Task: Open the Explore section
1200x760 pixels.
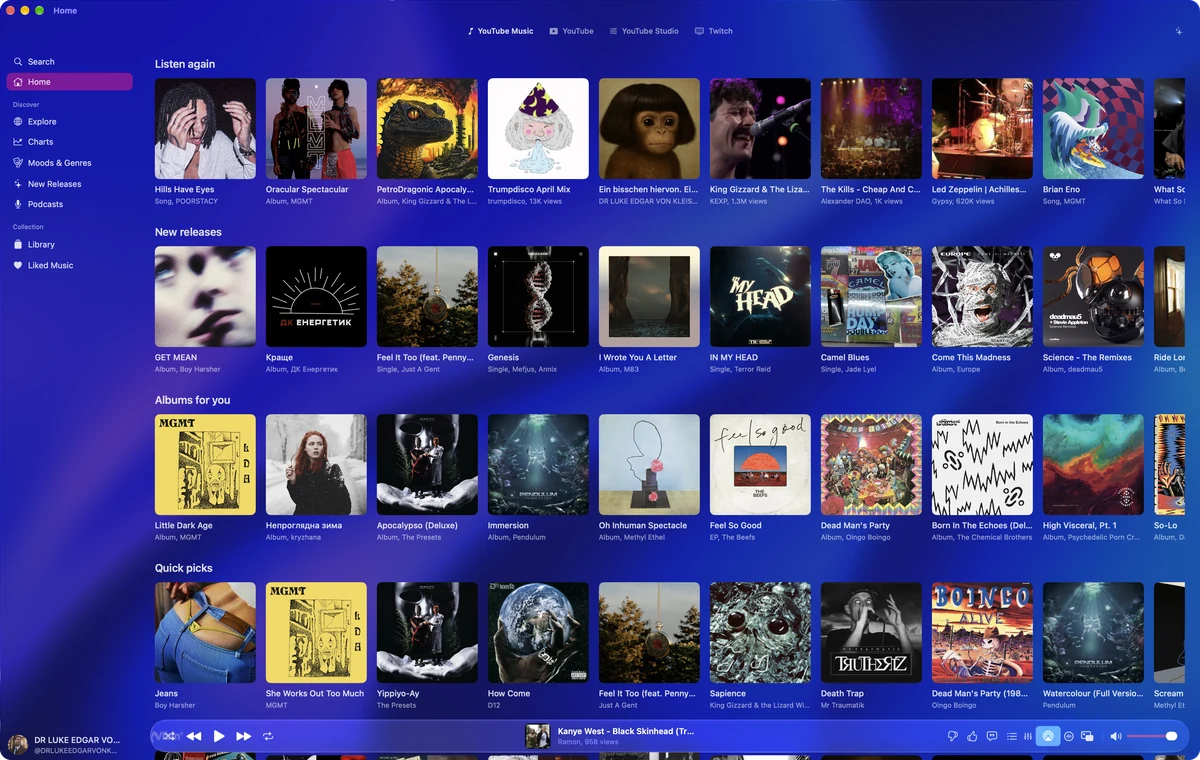Action: (x=69, y=122)
